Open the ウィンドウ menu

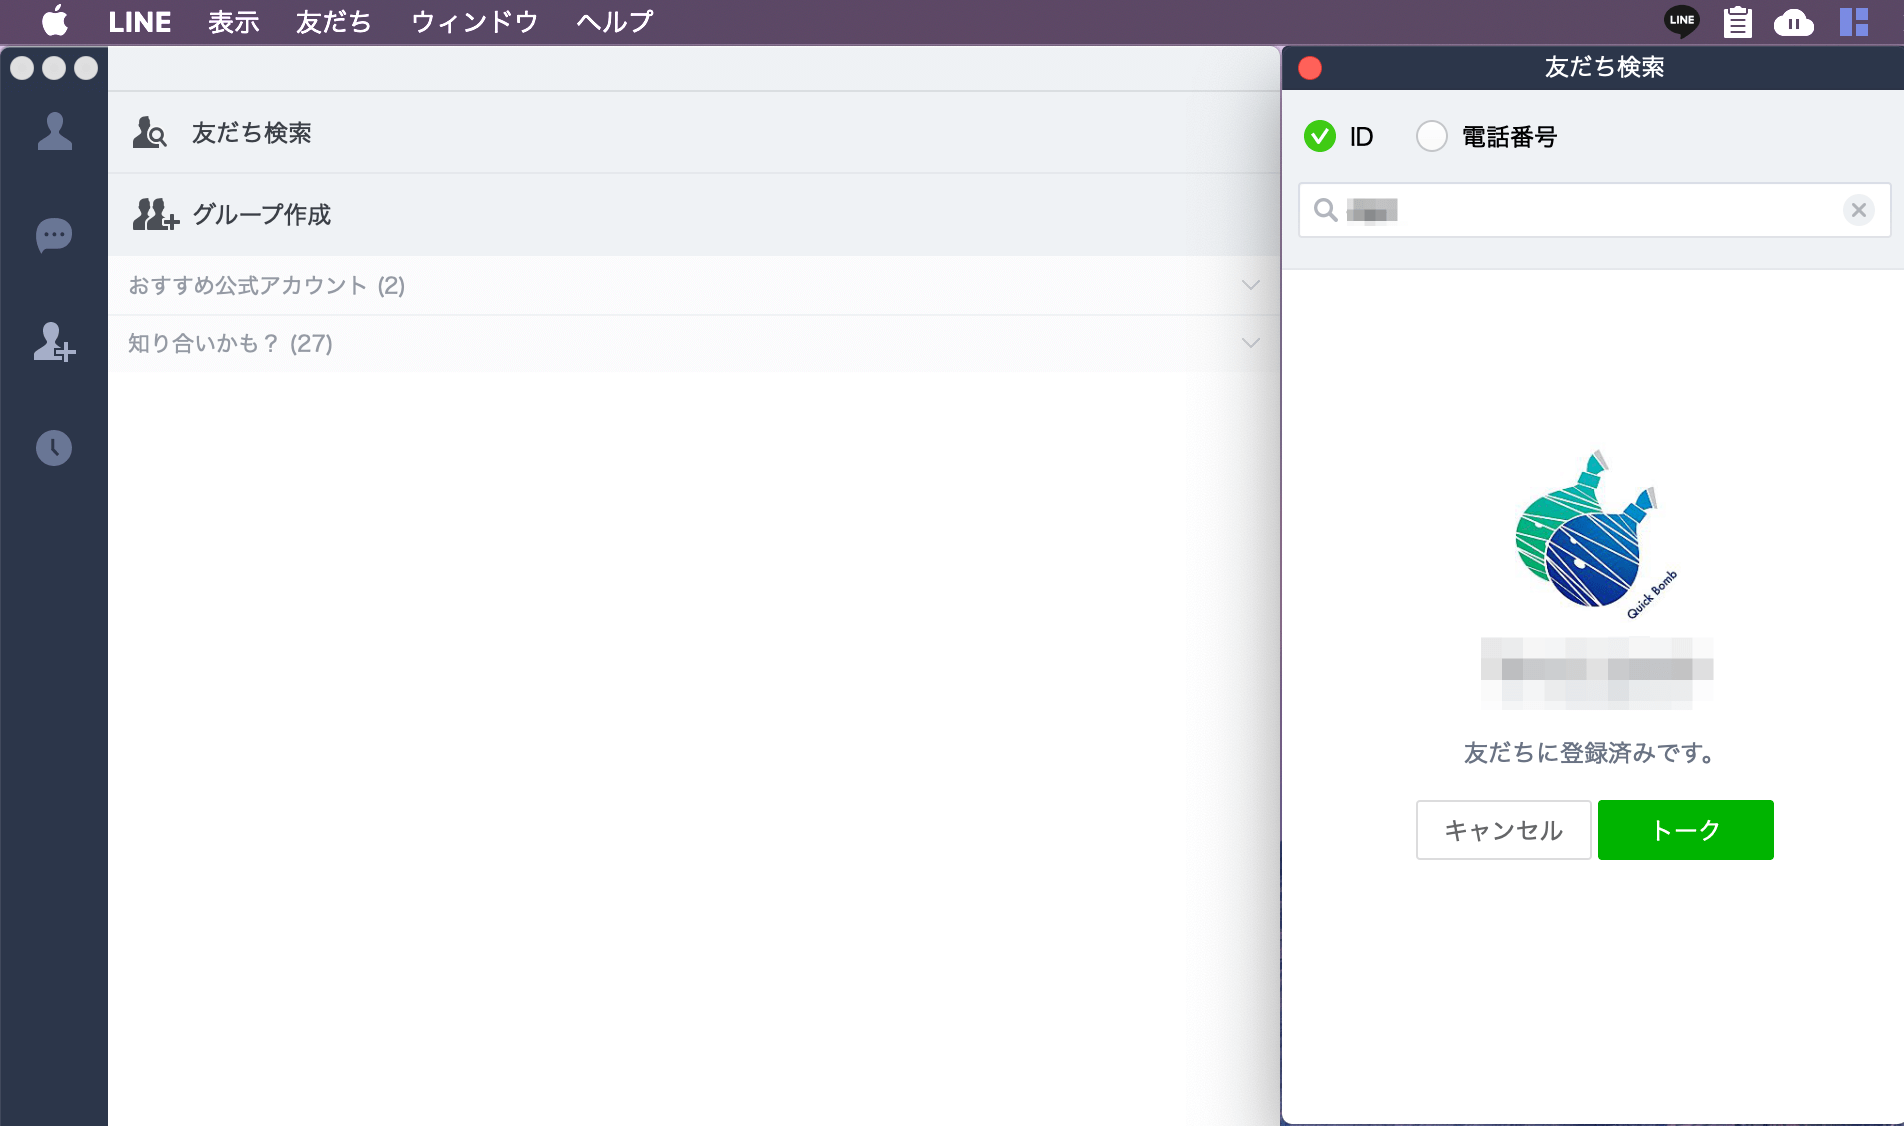coord(475,21)
